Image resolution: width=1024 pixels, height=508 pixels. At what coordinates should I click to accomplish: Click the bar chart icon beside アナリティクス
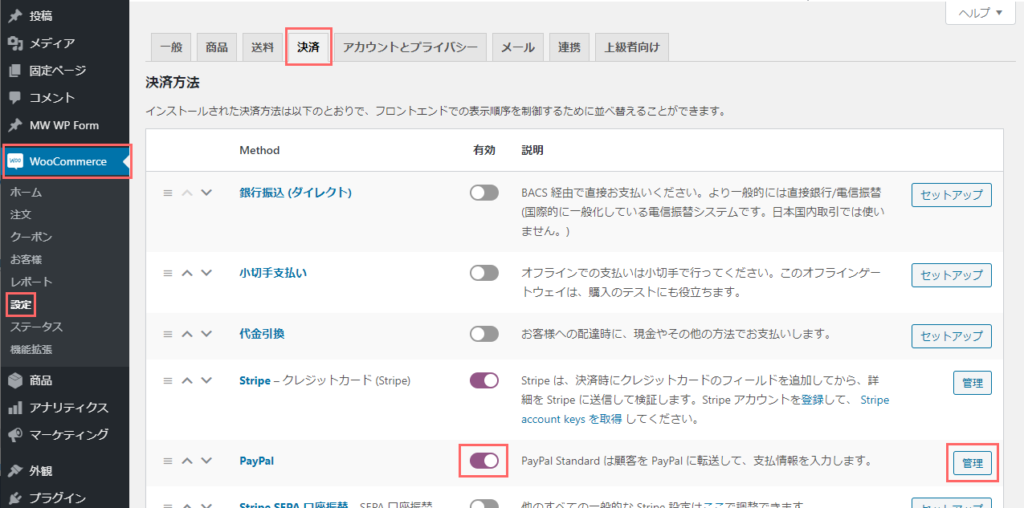pos(16,407)
